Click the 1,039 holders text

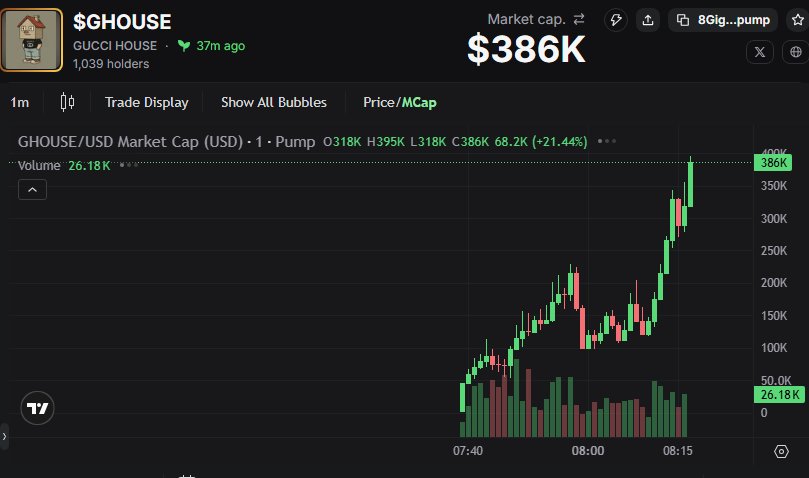click(x=111, y=63)
